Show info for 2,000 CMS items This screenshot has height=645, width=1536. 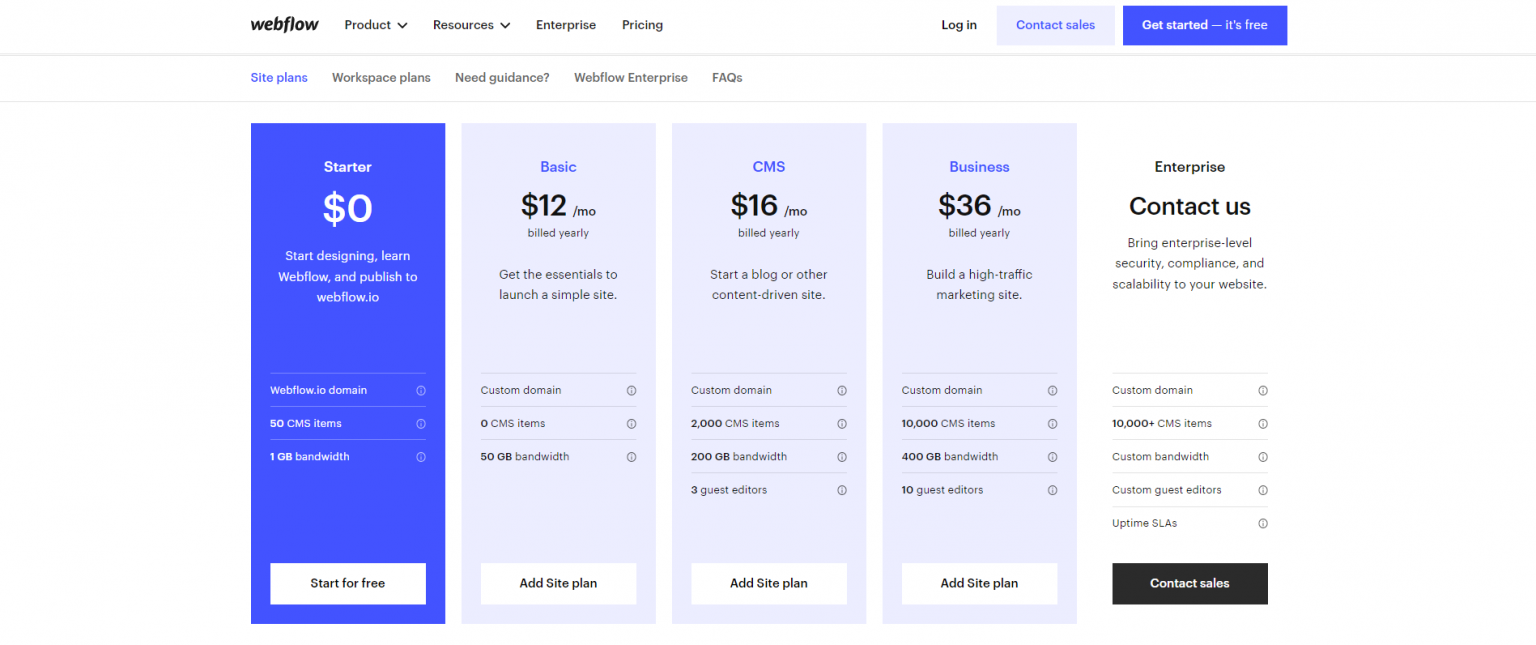(842, 424)
